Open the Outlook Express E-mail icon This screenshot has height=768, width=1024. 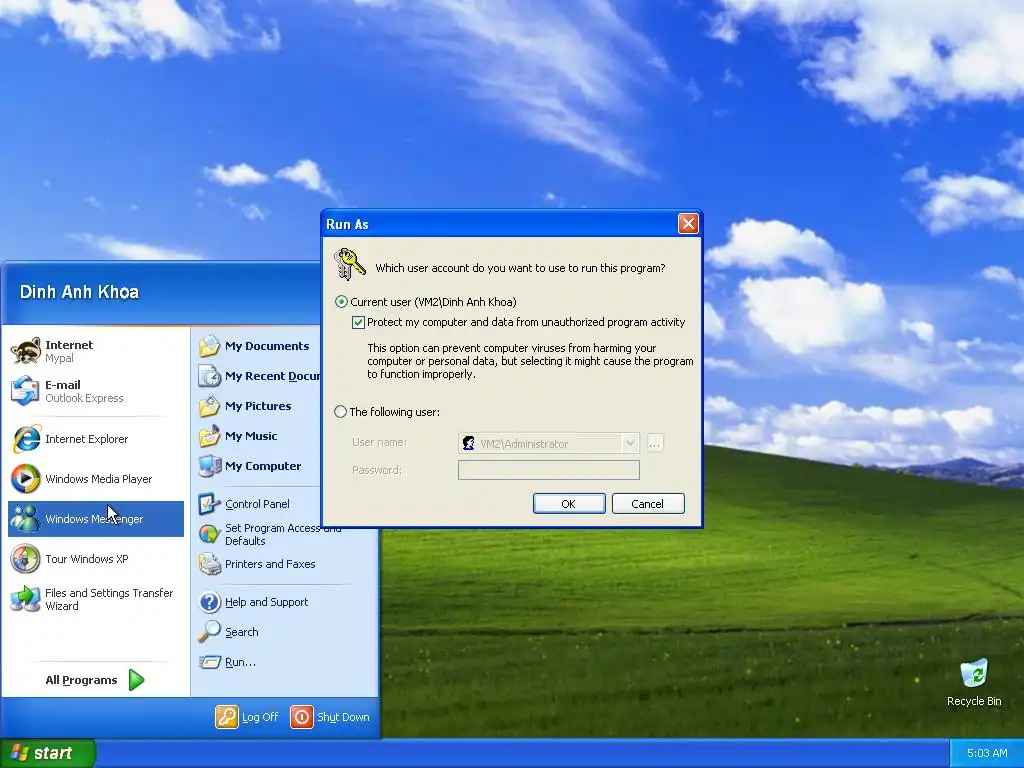[x=25, y=391]
